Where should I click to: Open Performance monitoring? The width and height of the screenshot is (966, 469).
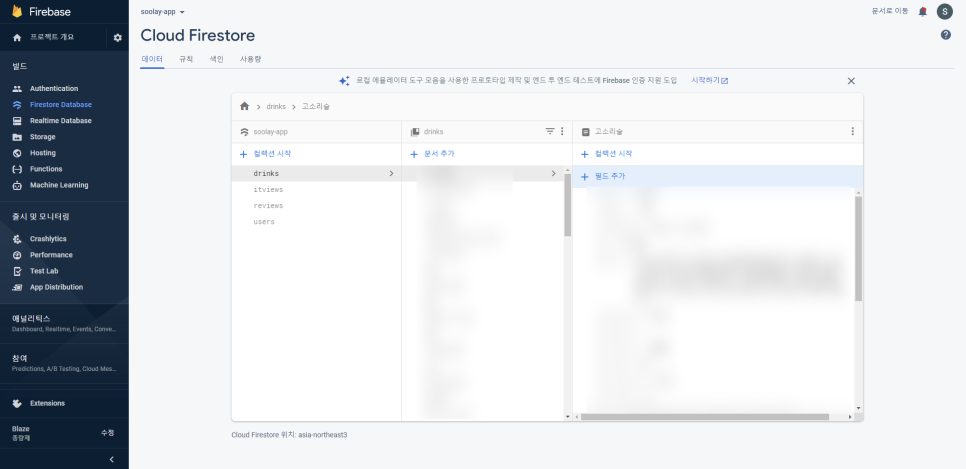(x=51, y=255)
